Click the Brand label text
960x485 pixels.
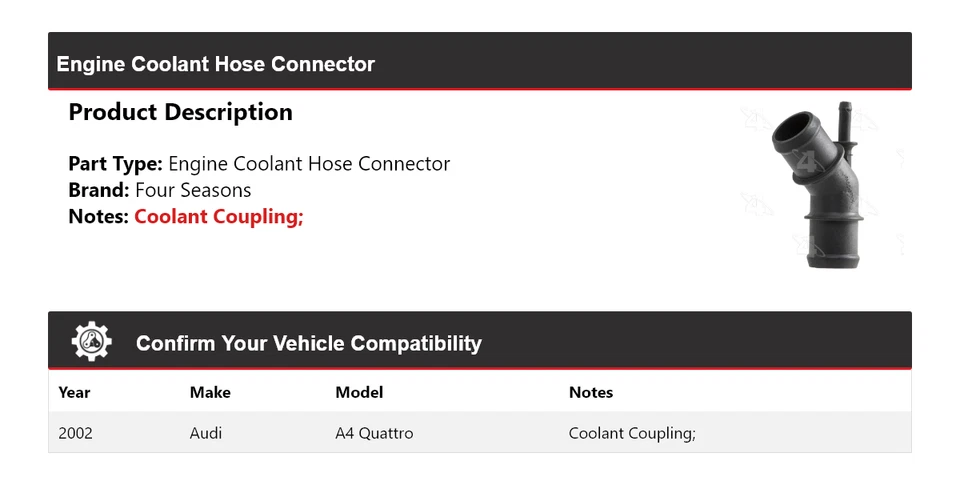coord(99,190)
